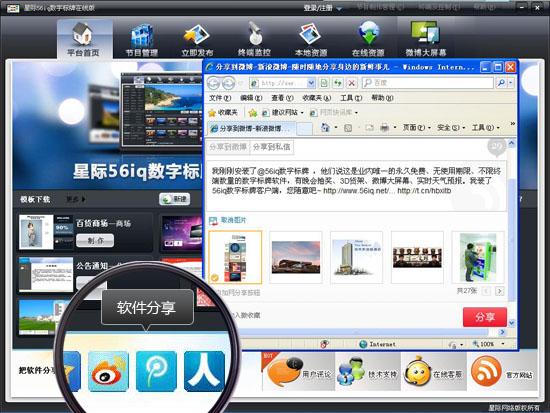Click the red 分享 share button
Viewport: 550px width, 413px height.
[x=485, y=317]
